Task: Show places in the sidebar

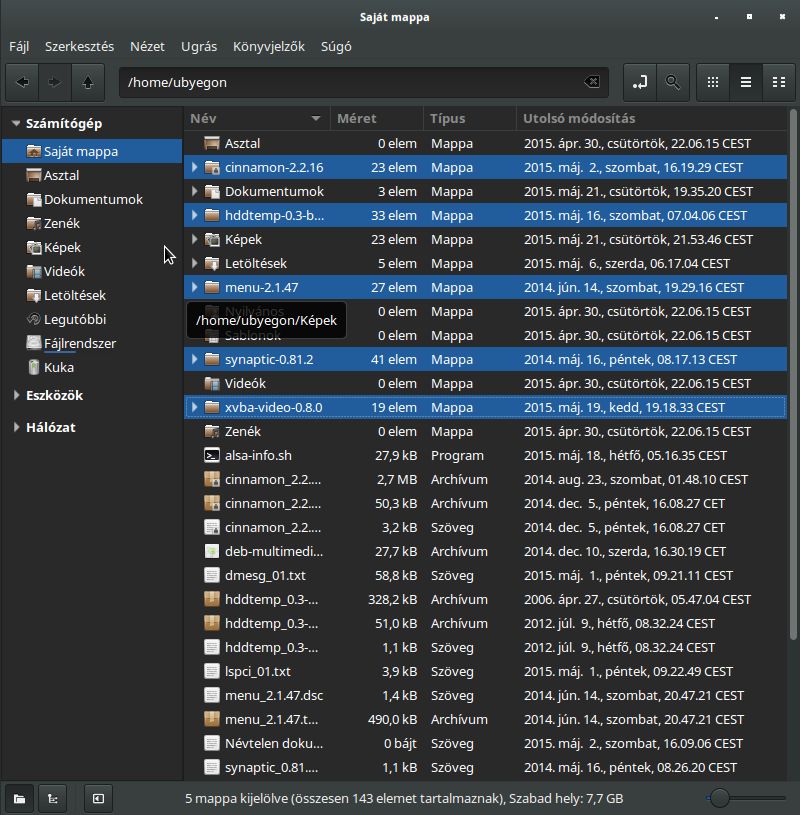Action: click(x=19, y=798)
